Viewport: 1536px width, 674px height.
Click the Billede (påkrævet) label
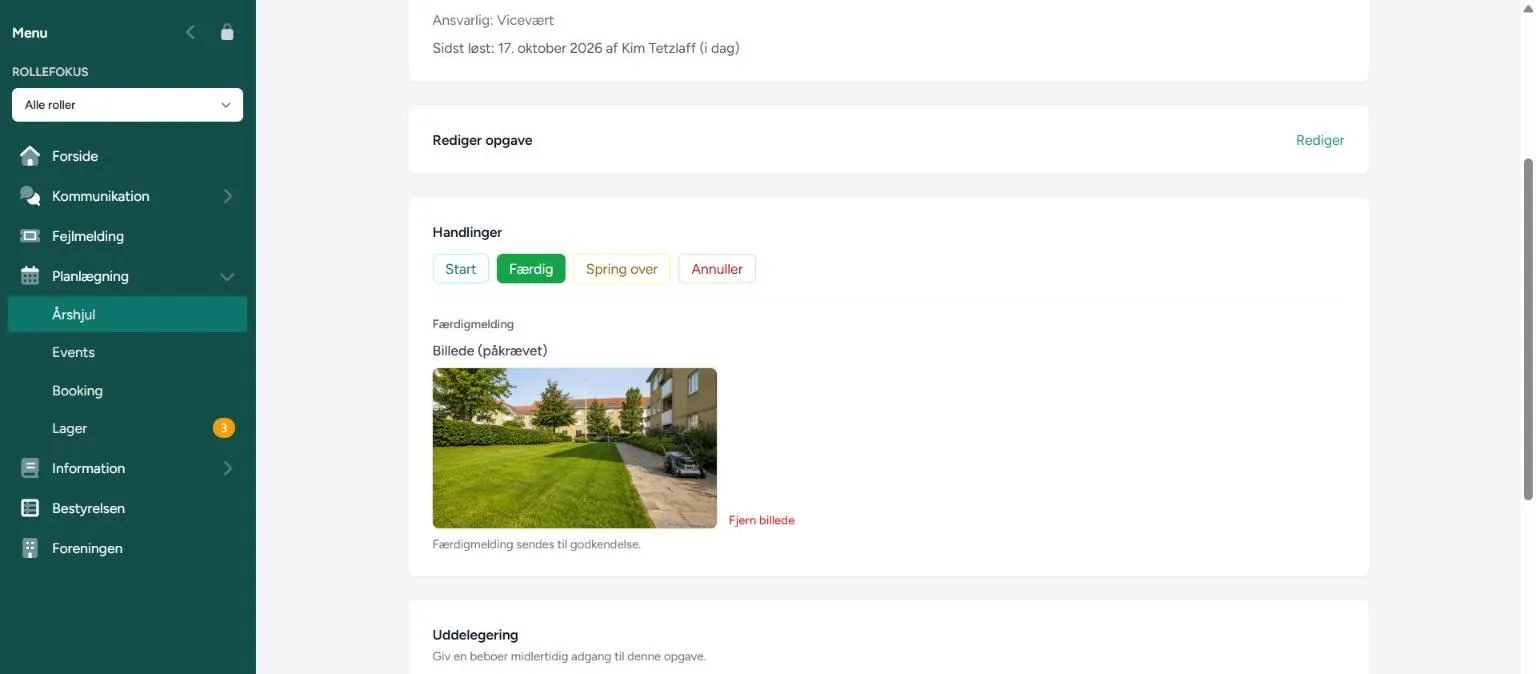click(490, 351)
